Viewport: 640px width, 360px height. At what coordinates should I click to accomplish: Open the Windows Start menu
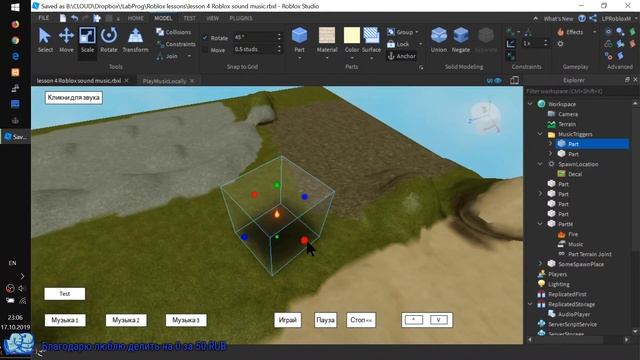(x=15, y=8)
